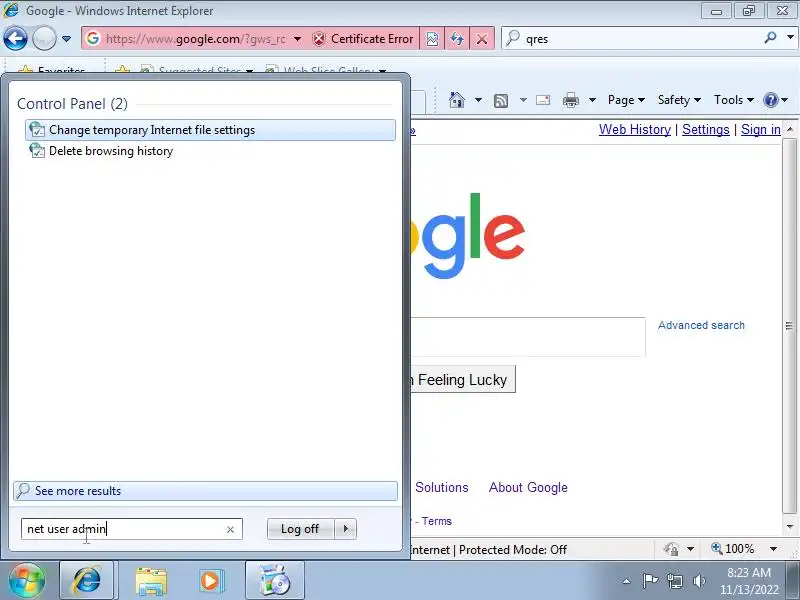
Task: Expand the Print options dropdown arrow
Action: [592, 100]
